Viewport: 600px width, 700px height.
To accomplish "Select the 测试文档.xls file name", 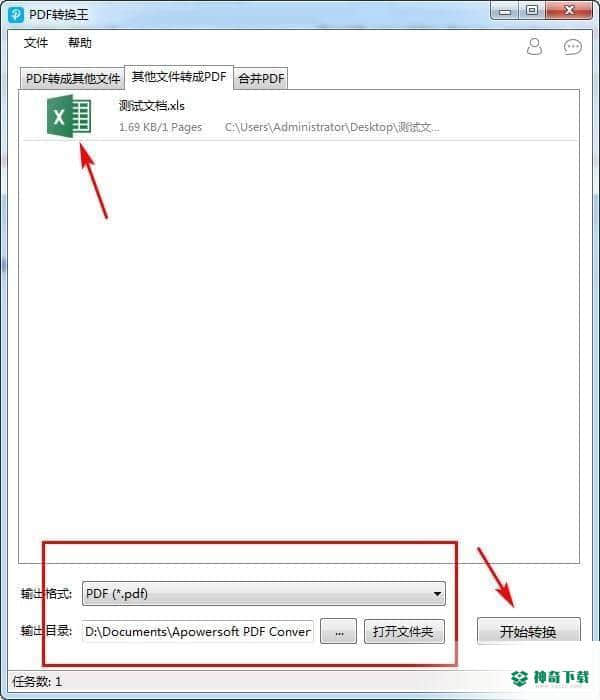I will pos(152,106).
